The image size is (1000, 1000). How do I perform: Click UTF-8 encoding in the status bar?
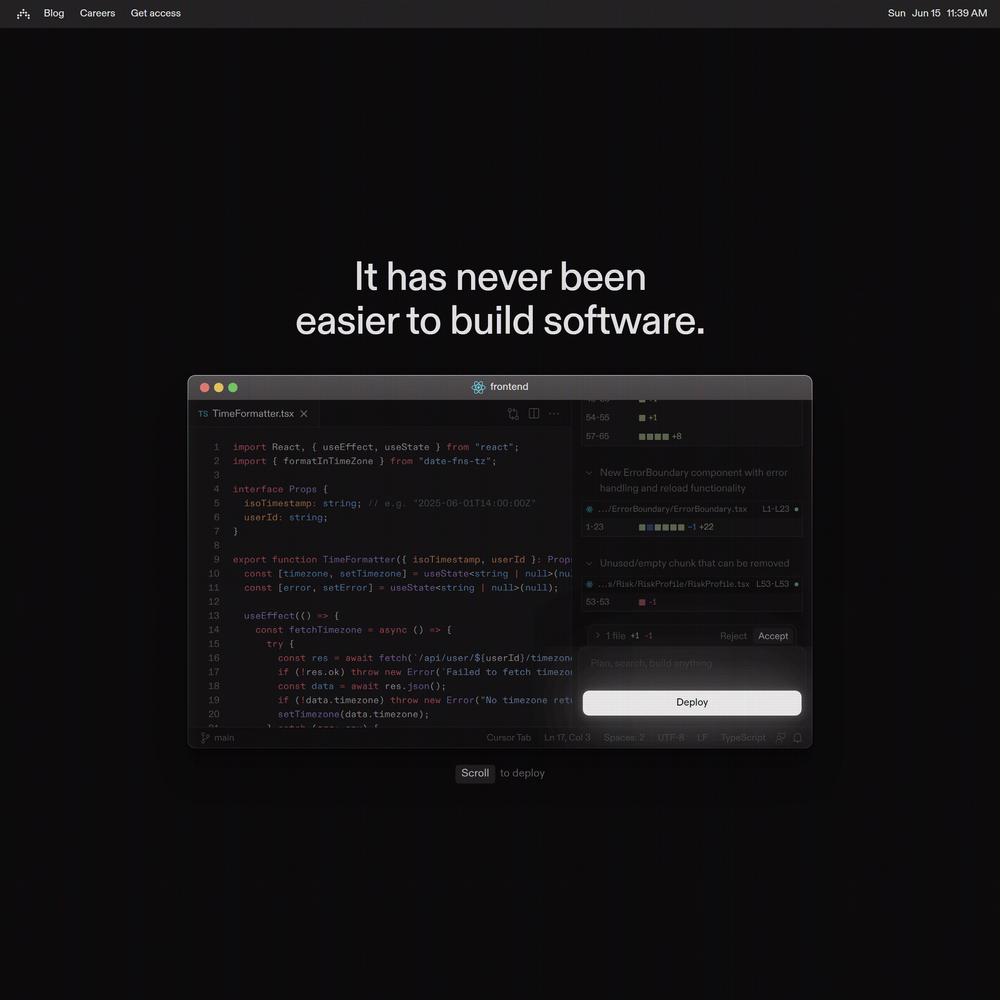coord(671,738)
